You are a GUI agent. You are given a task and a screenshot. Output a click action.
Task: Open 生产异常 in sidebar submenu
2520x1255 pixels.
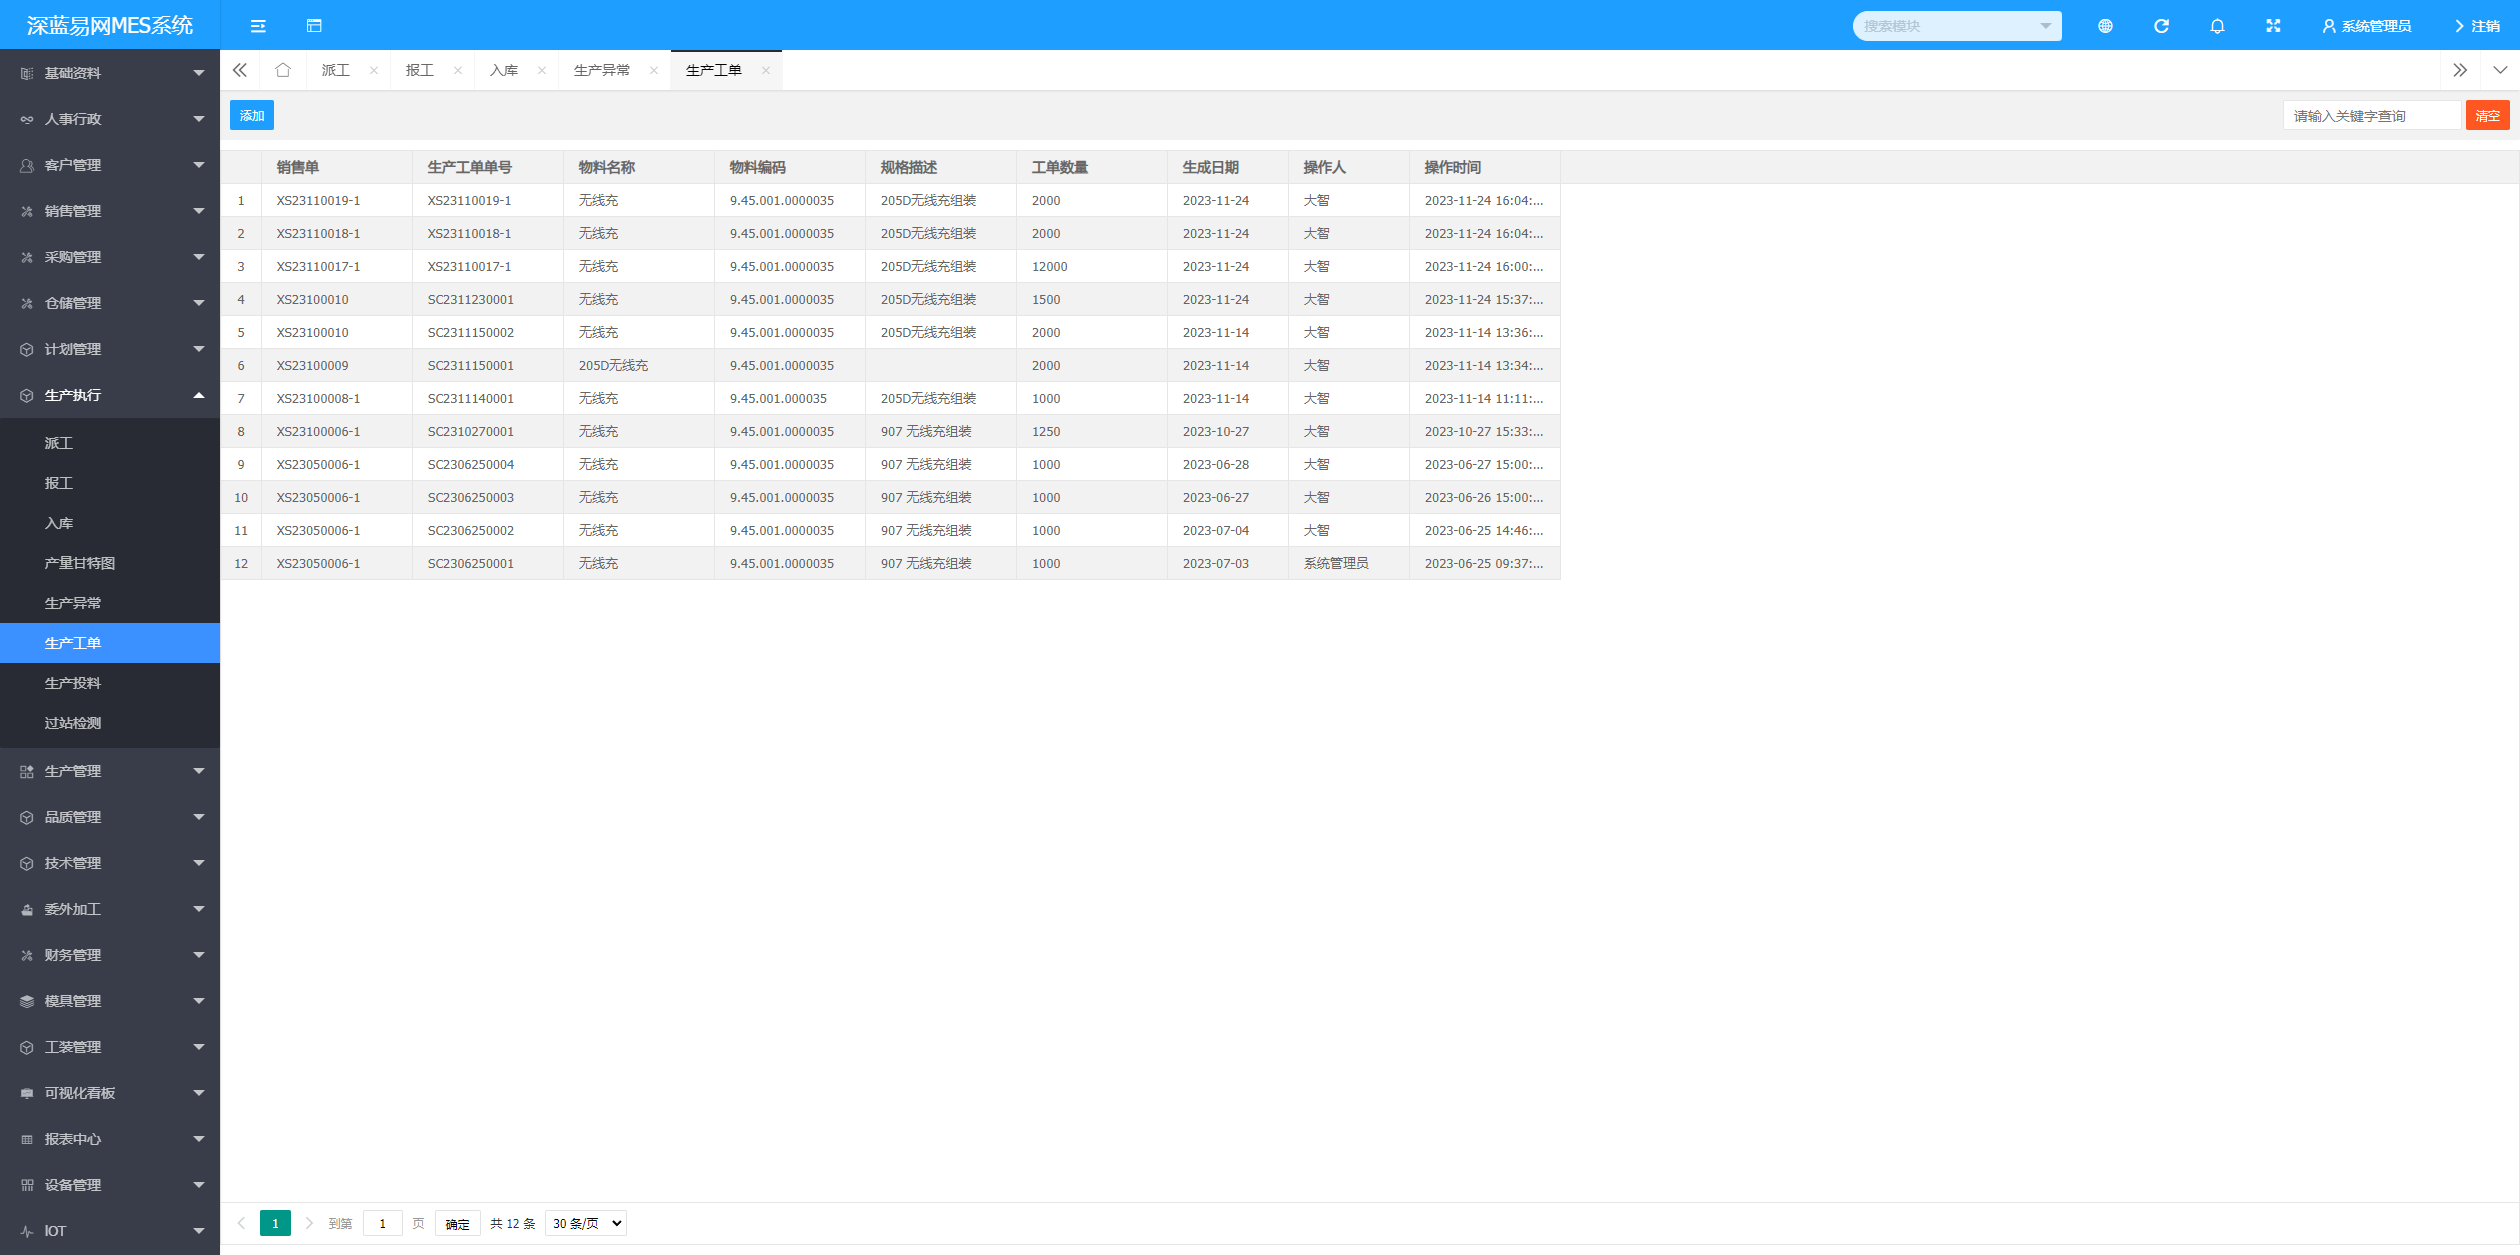point(110,603)
